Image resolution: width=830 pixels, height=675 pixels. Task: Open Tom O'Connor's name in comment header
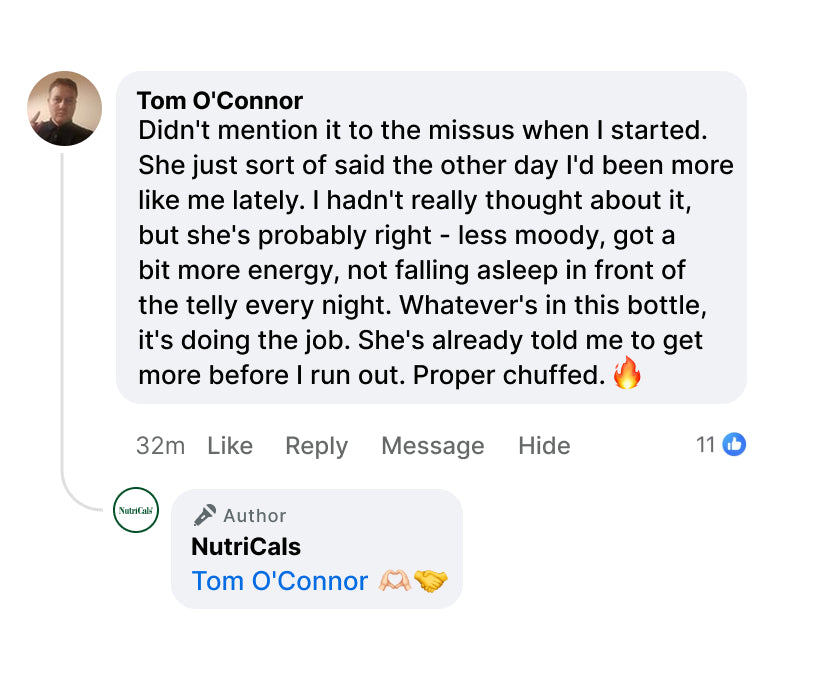pos(220,101)
